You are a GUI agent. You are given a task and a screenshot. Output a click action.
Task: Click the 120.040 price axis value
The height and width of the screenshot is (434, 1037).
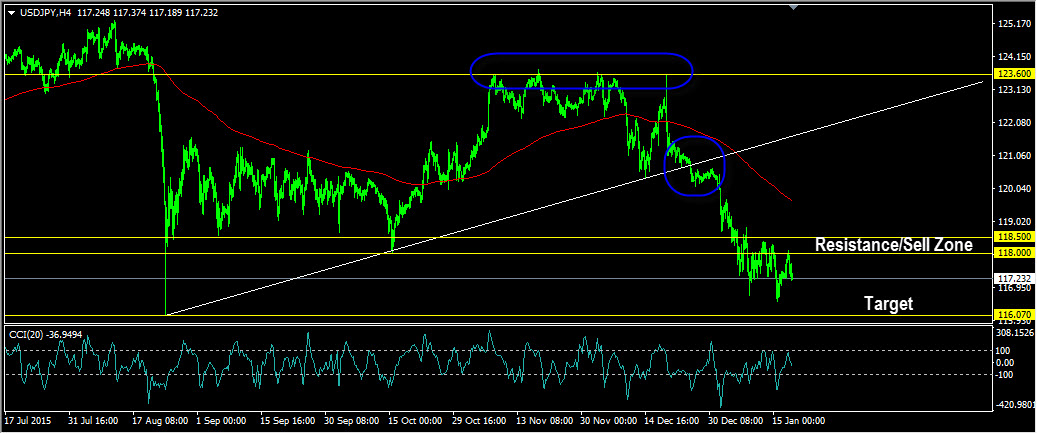[1014, 189]
